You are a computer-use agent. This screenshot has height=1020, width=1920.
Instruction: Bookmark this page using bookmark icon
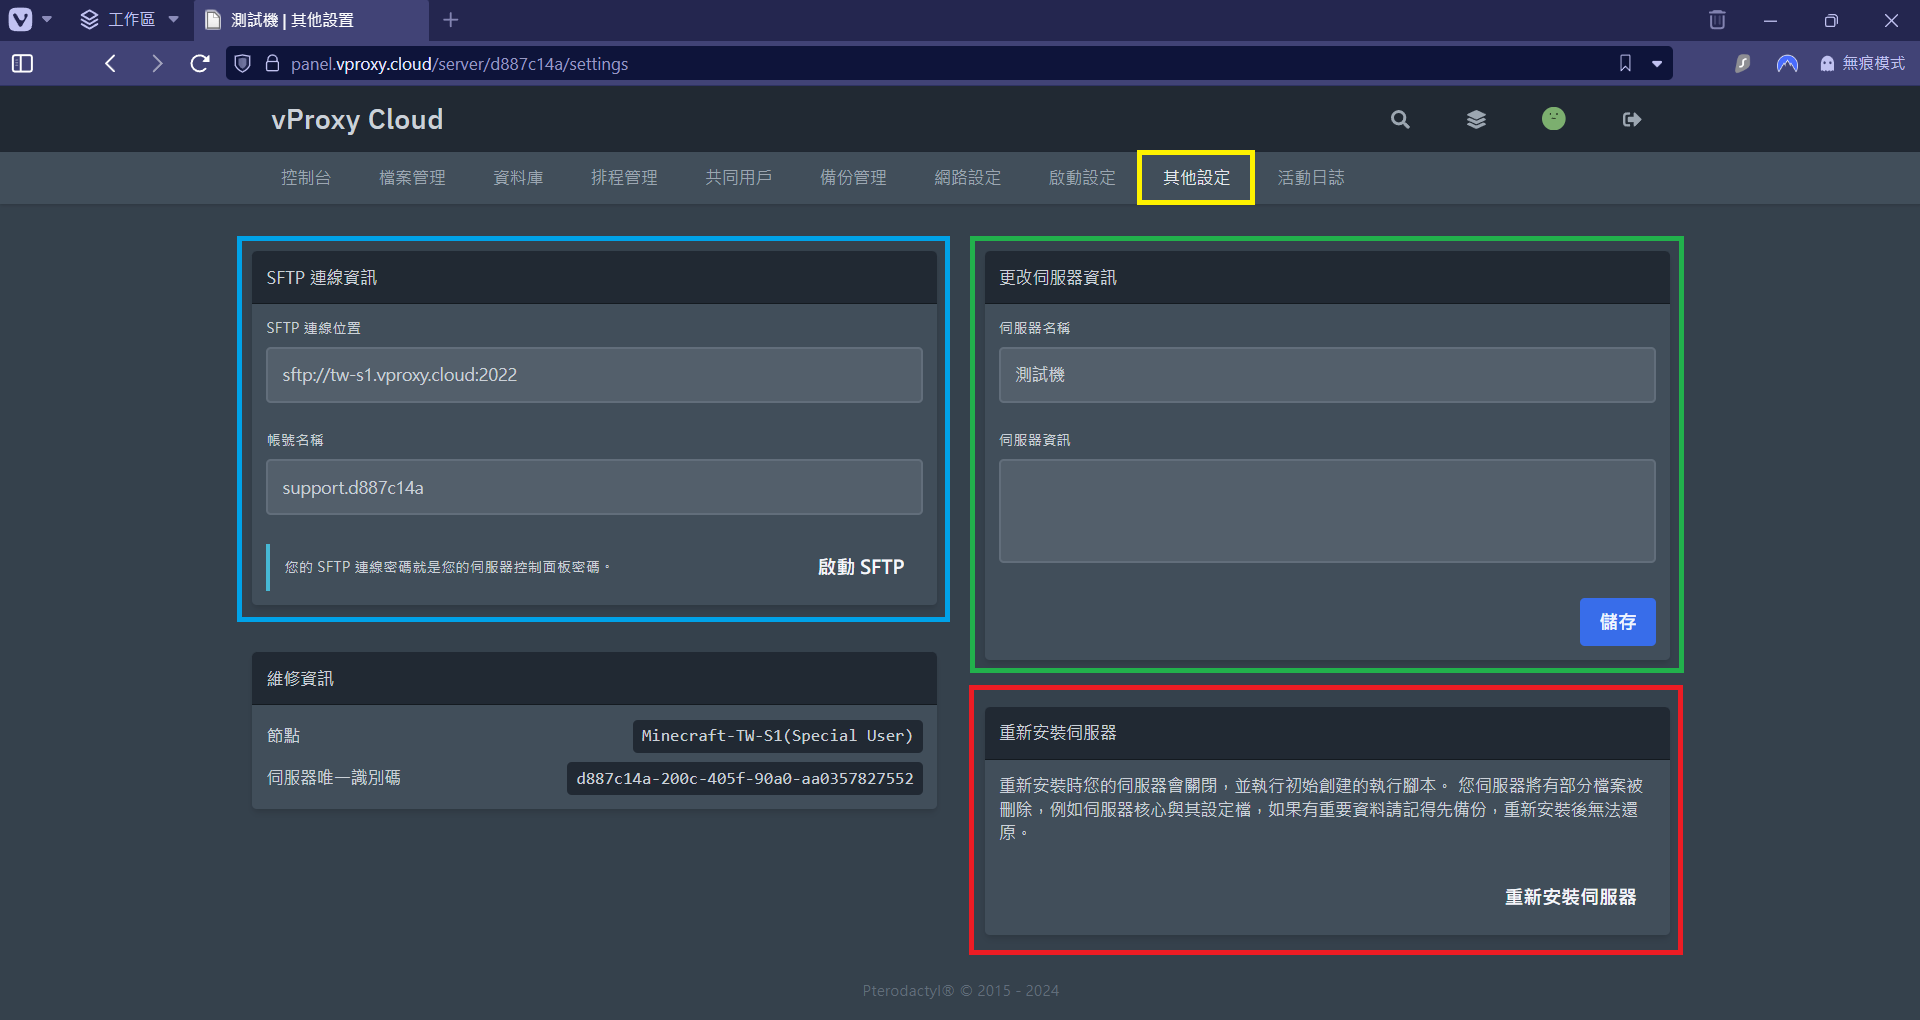pos(1625,64)
